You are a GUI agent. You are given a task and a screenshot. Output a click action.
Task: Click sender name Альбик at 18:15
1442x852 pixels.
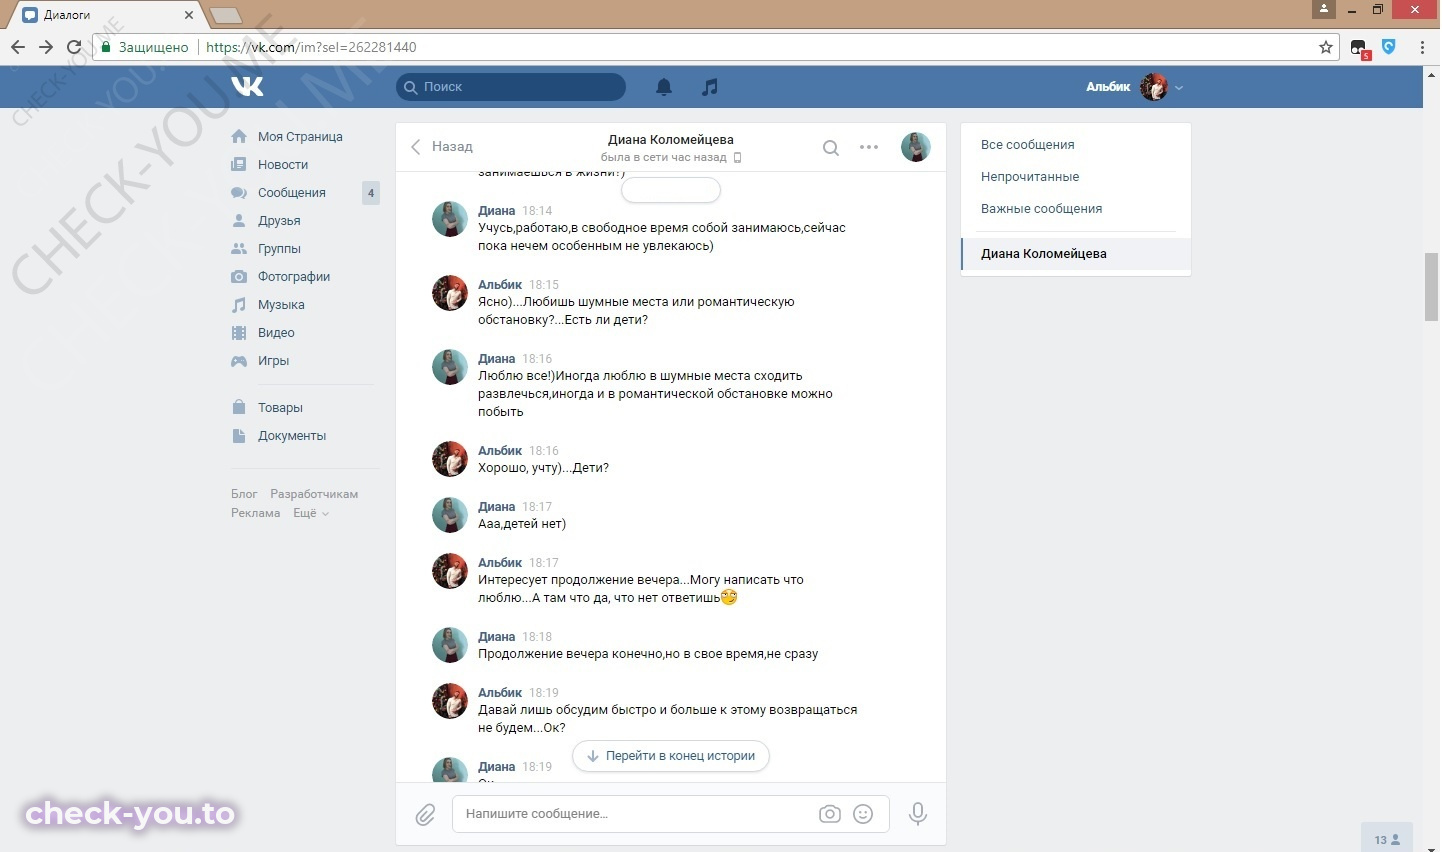pyautogui.click(x=500, y=285)
